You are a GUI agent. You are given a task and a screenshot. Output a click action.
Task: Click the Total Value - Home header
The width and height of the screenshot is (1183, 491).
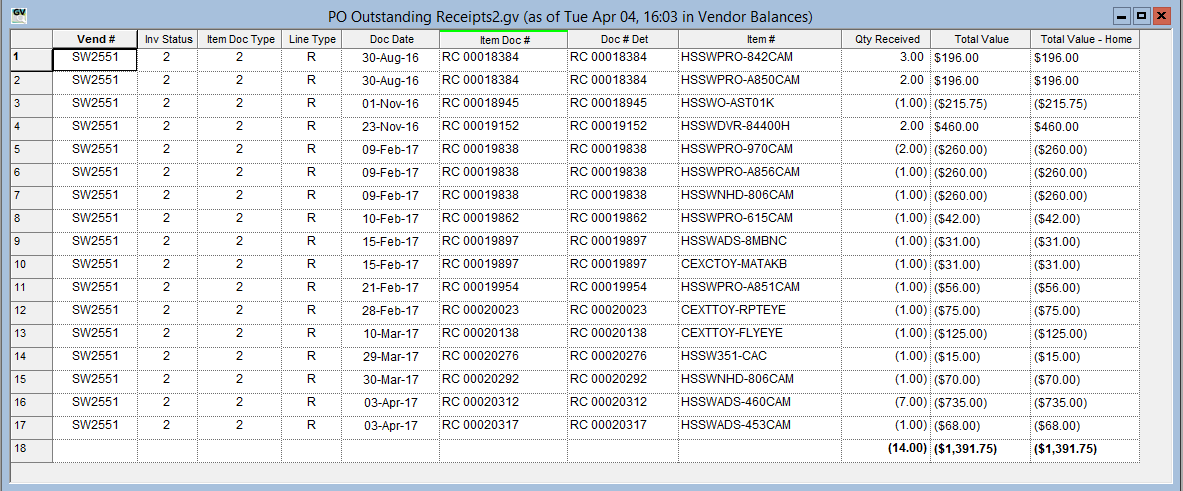click(1085, 39)
